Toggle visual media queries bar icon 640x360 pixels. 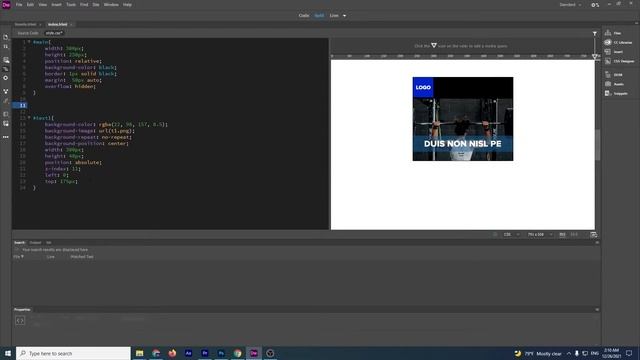point(6,69)
